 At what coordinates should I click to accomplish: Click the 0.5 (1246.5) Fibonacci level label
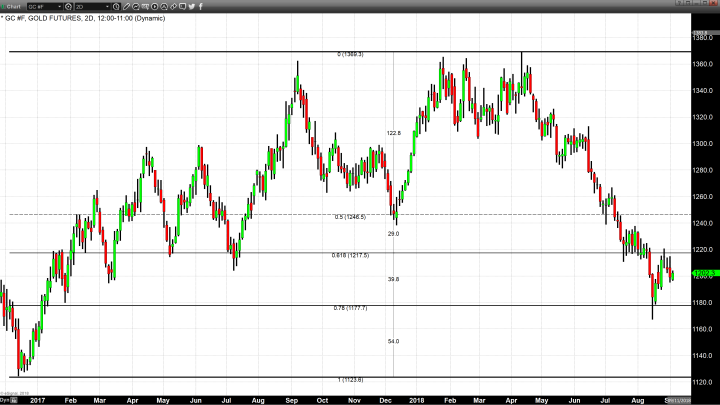(x=350, y=216)
